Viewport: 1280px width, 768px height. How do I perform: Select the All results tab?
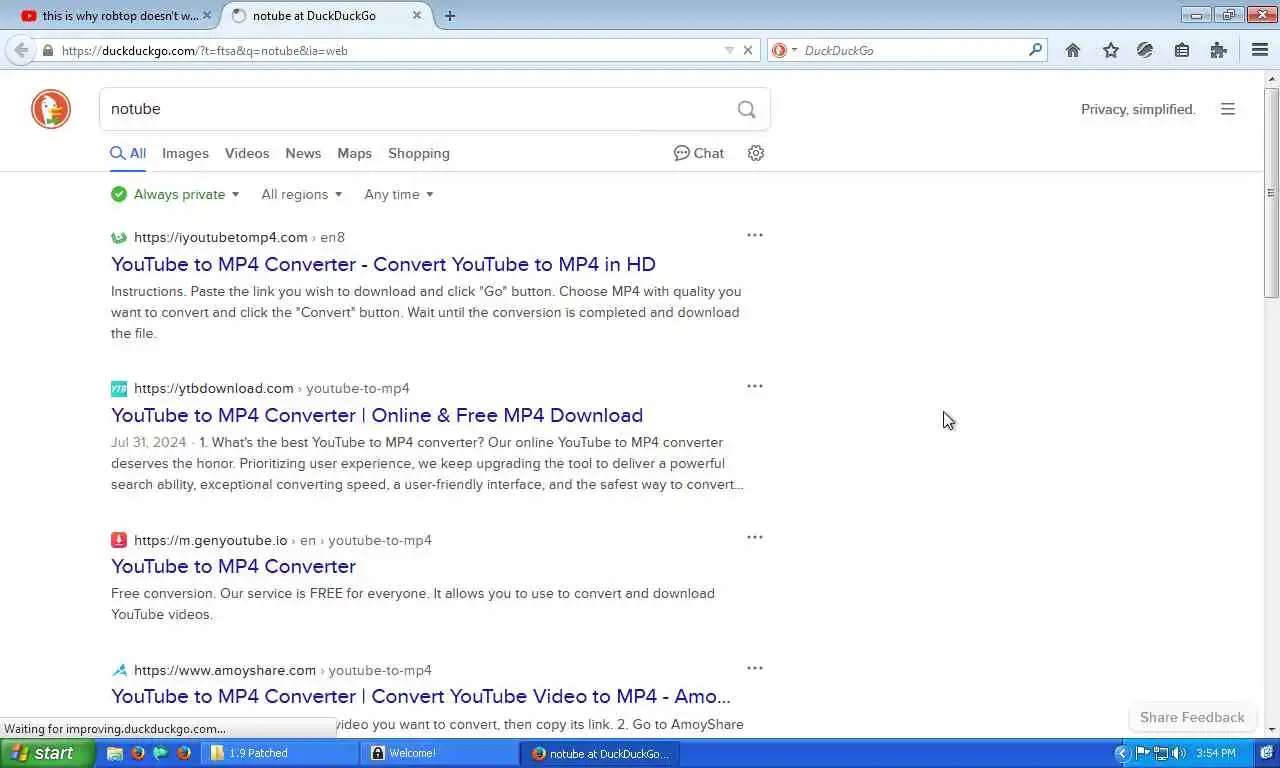click(x=128, y=153)
